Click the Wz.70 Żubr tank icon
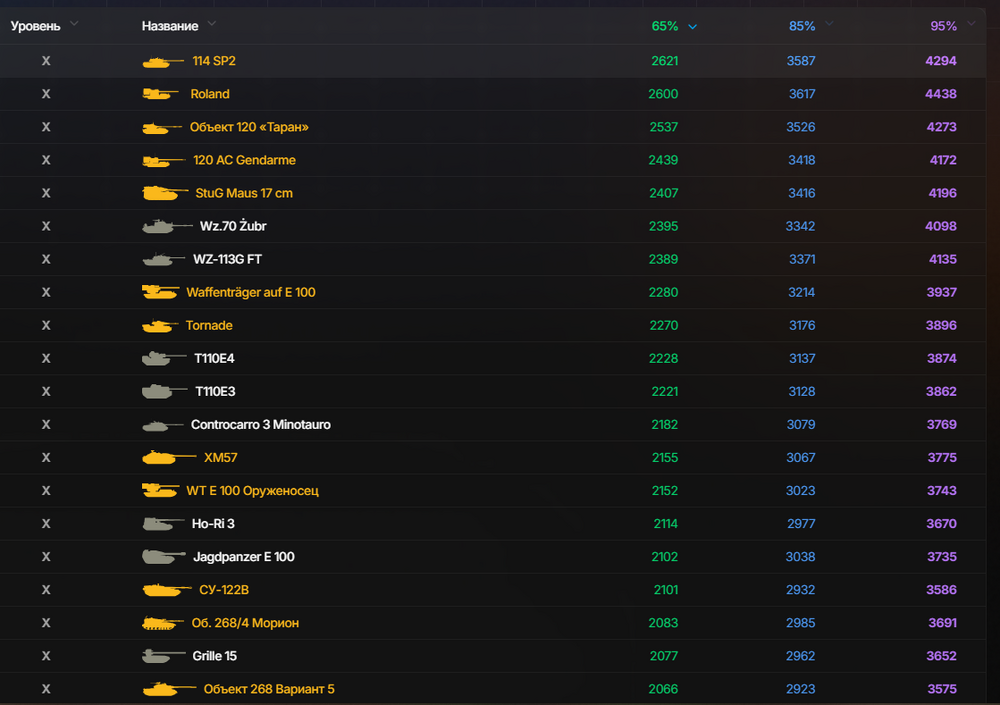 pyautogui.click(x=167, y=226)
